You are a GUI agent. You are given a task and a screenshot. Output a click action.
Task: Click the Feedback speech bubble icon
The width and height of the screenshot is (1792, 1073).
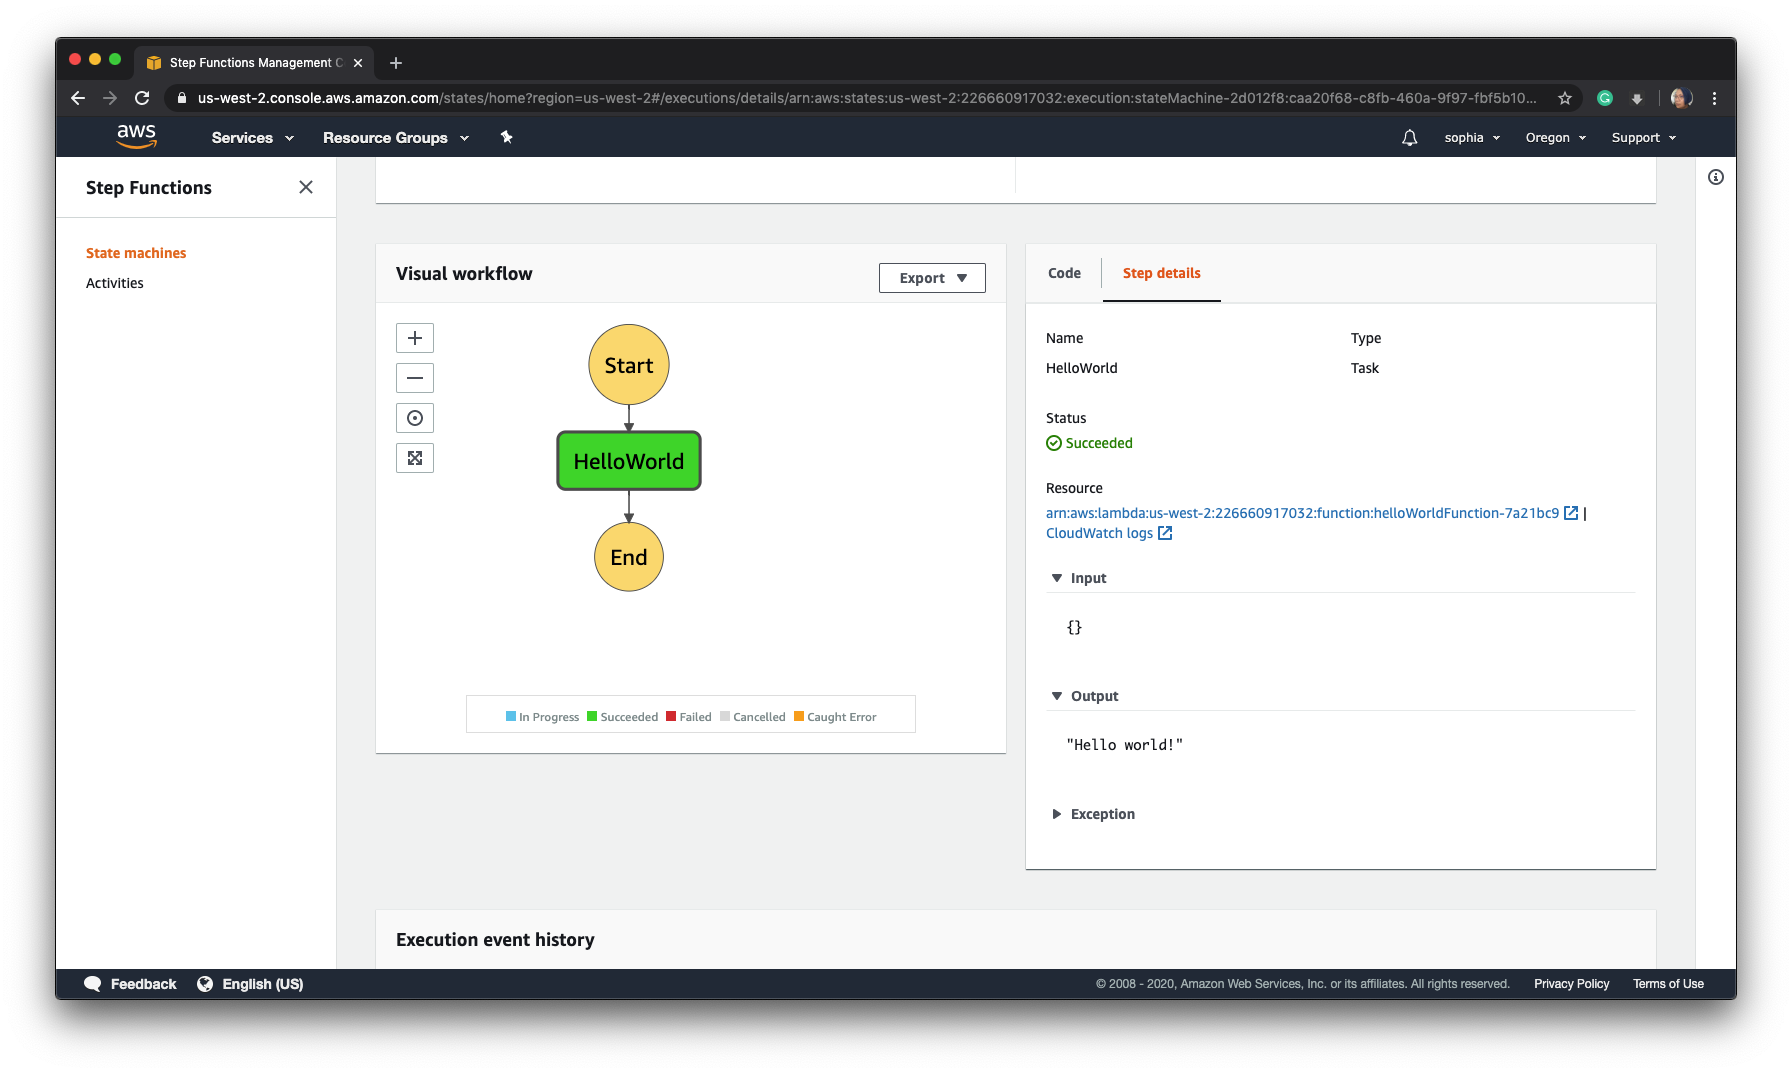coord(93,983)
